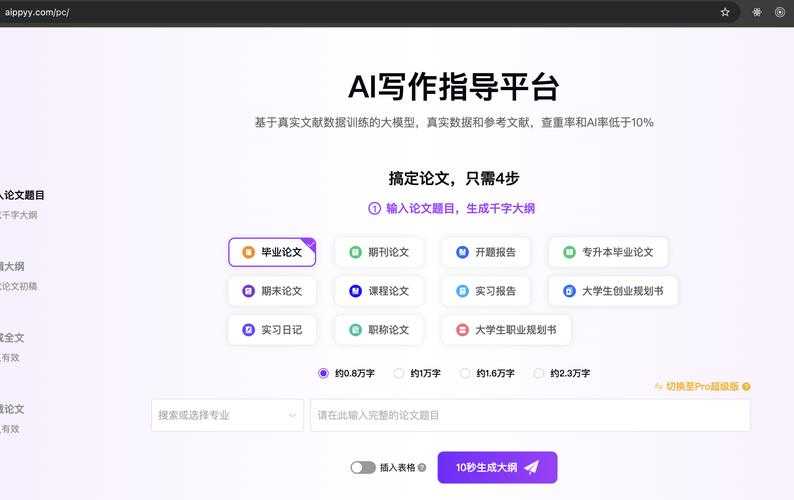Select the 课程论文 paper type
794x500 pixels.
click(379, 291)
